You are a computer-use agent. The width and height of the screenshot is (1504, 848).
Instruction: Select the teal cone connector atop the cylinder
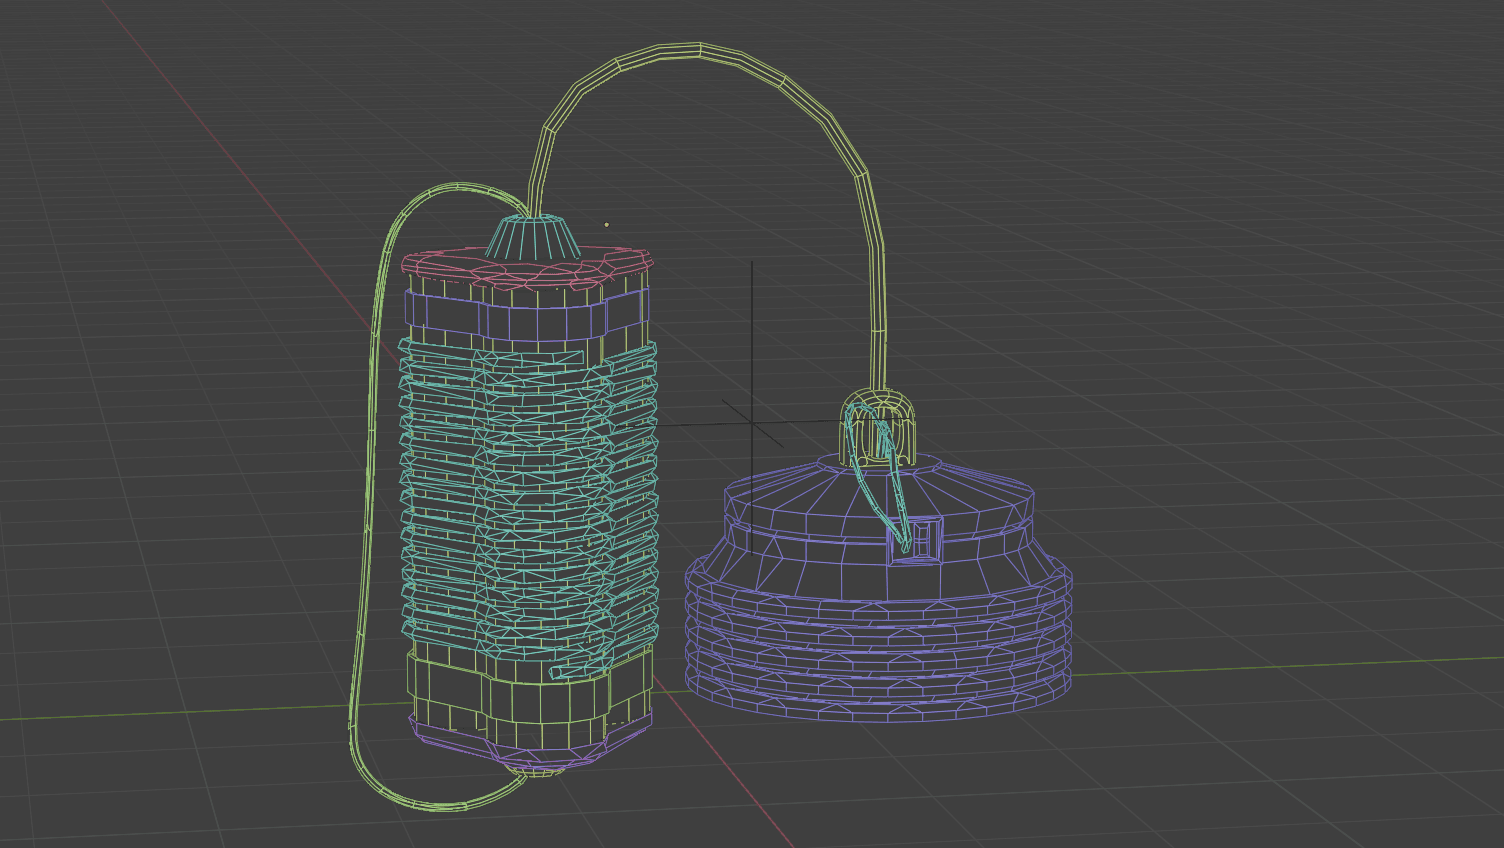pyautogui.click(x=533, y=239)
